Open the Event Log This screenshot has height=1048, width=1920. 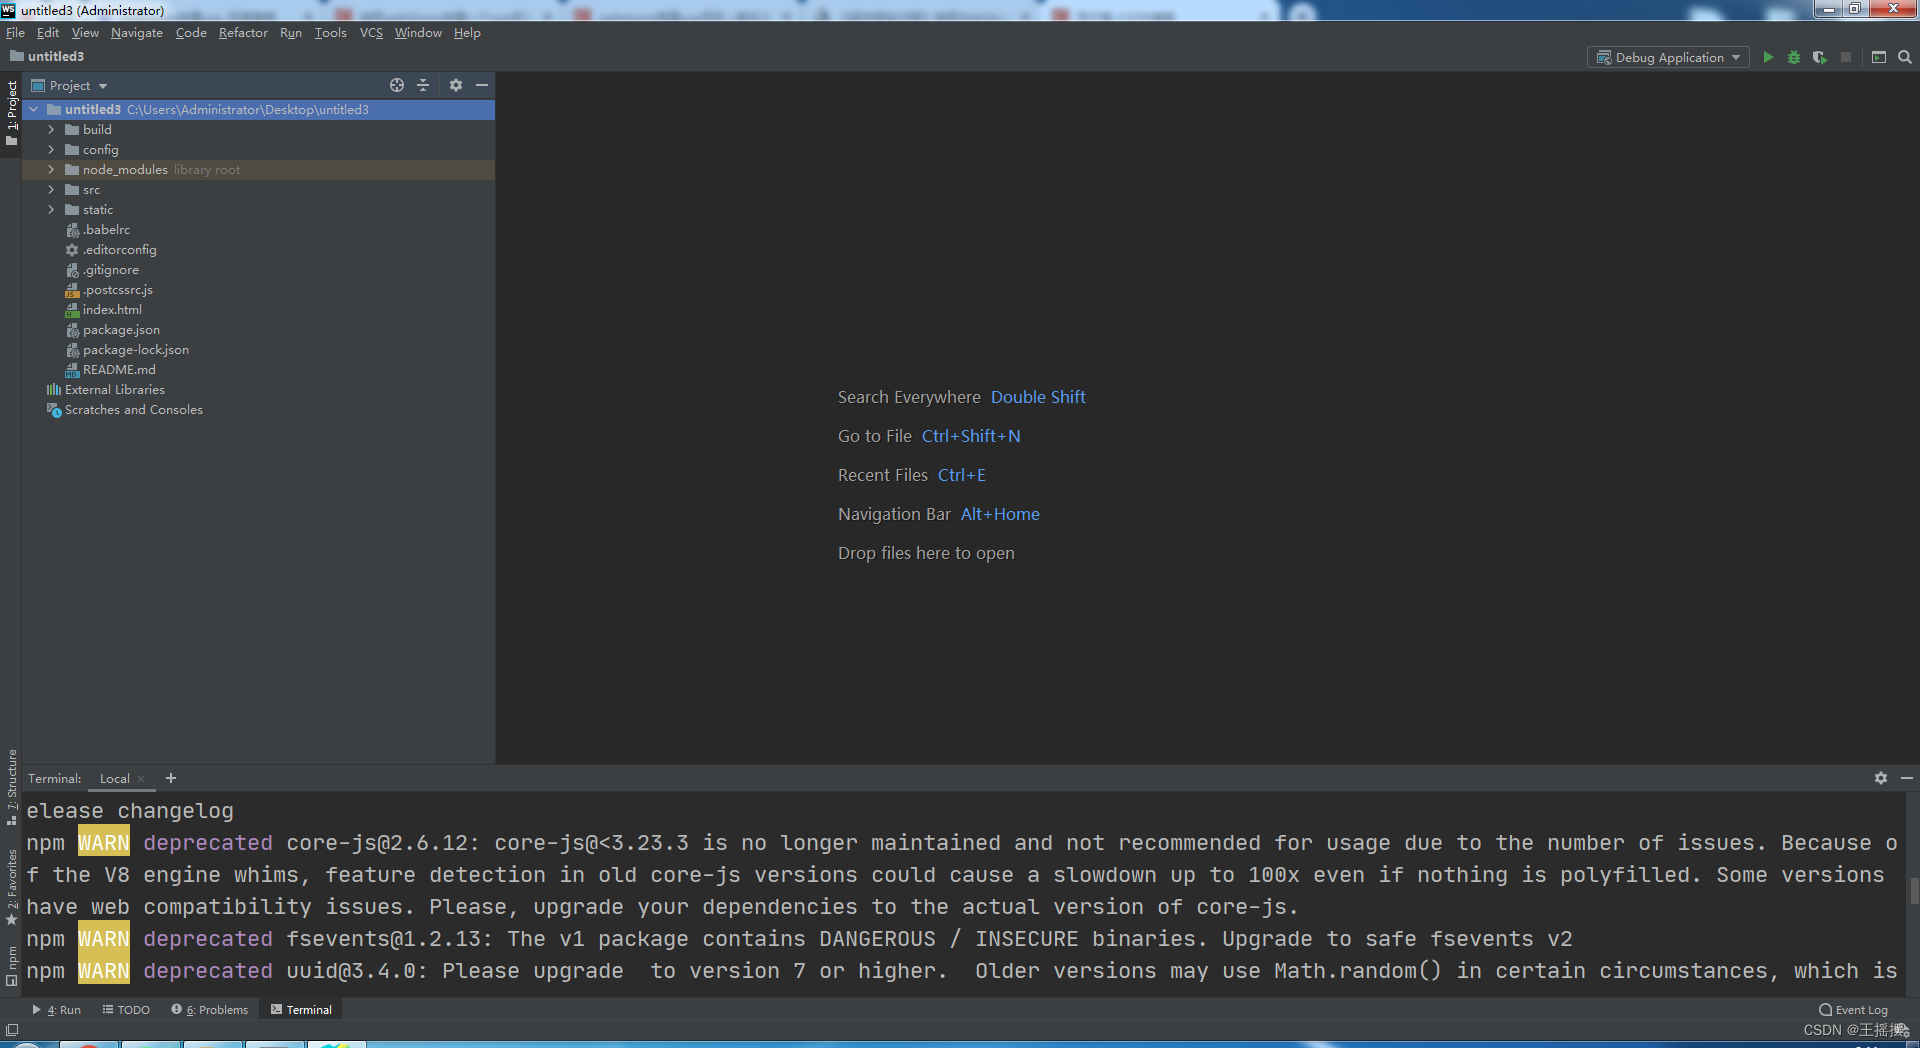tap(1853, 1009)
